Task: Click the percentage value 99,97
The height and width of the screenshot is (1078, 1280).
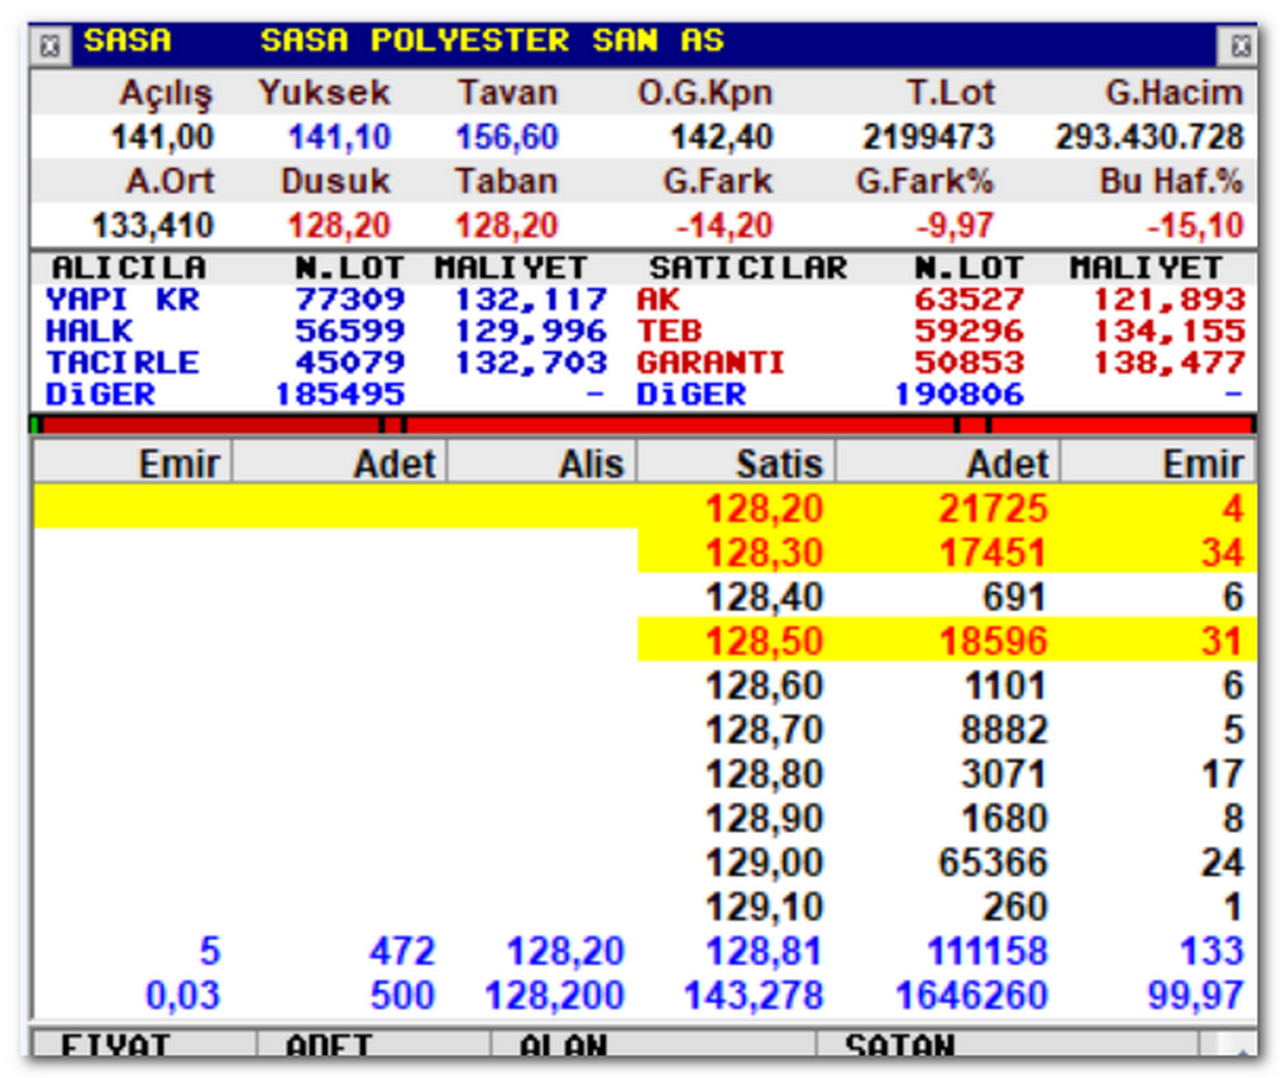Action: [1195, 995]
